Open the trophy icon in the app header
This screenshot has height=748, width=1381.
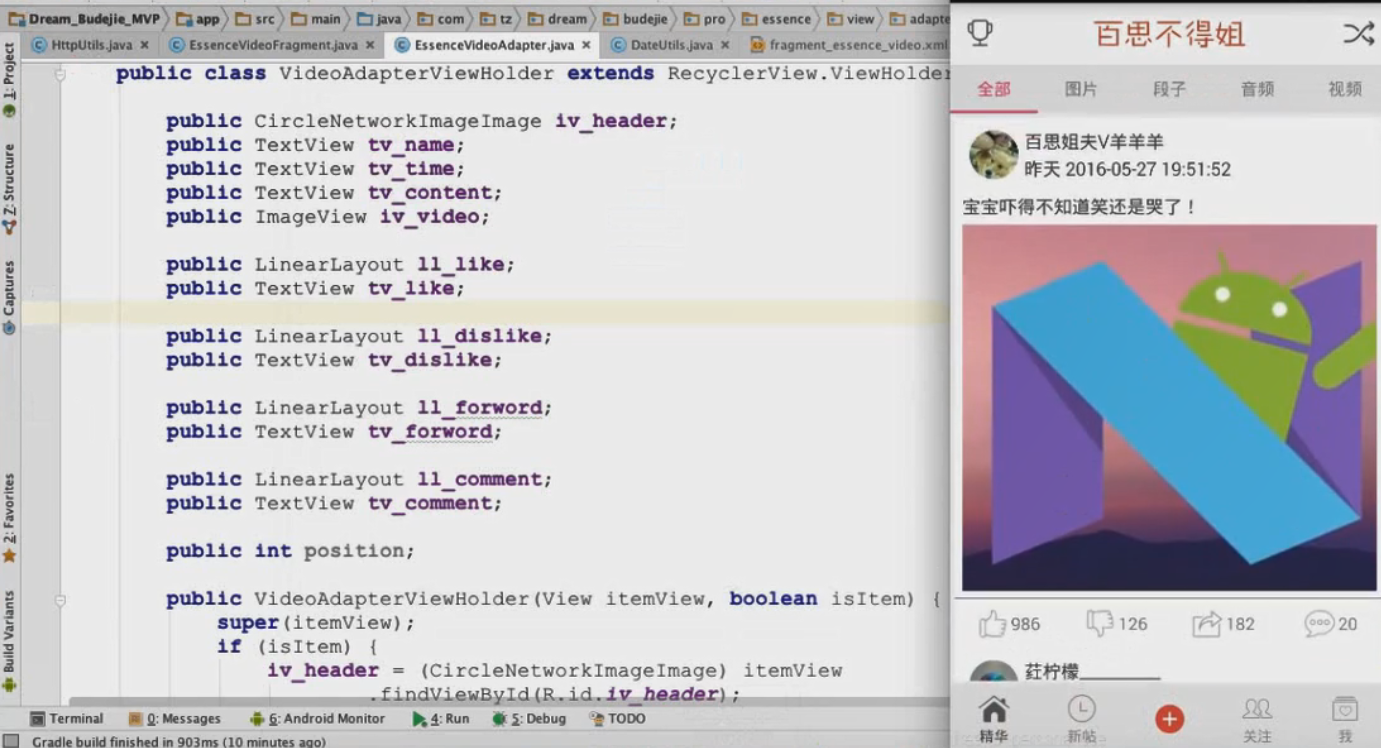[x=980, y=33]
